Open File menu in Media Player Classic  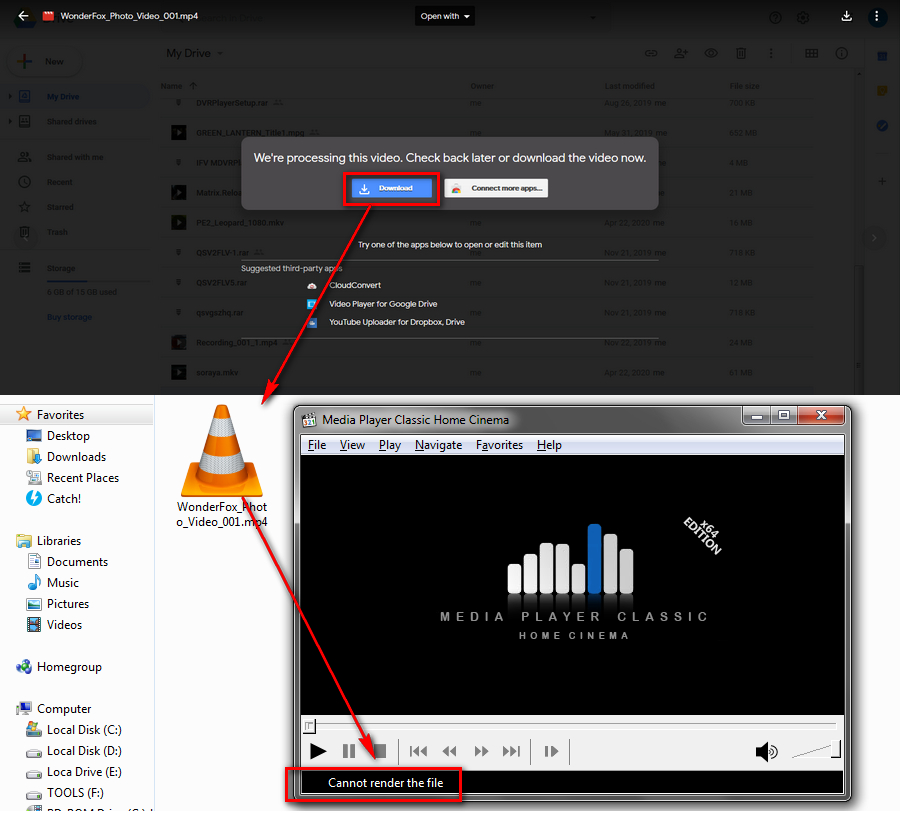[317, 445]
